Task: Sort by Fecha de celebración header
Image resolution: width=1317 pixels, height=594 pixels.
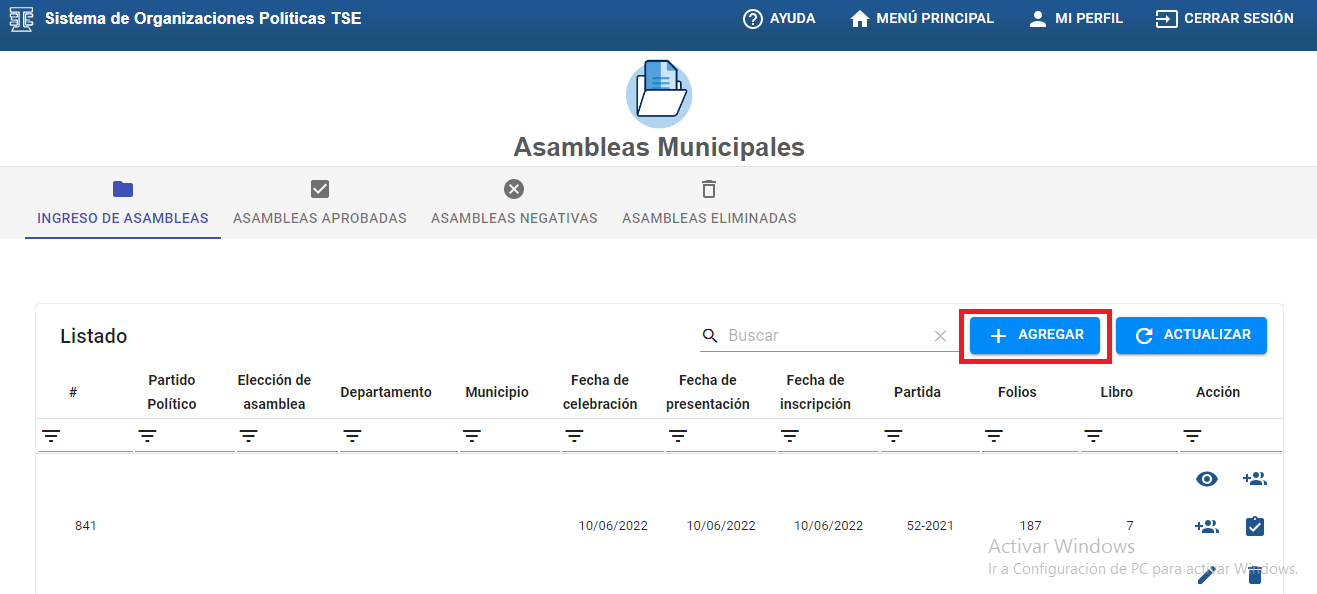Action: pos(600,392)
